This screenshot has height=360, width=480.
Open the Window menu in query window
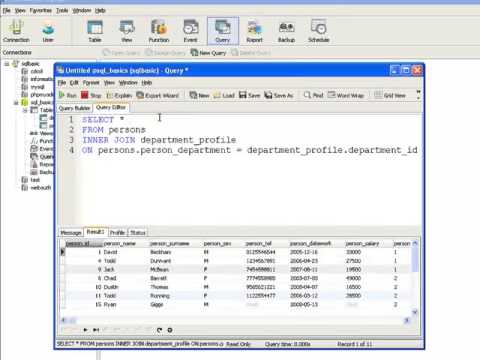point(128,82)
